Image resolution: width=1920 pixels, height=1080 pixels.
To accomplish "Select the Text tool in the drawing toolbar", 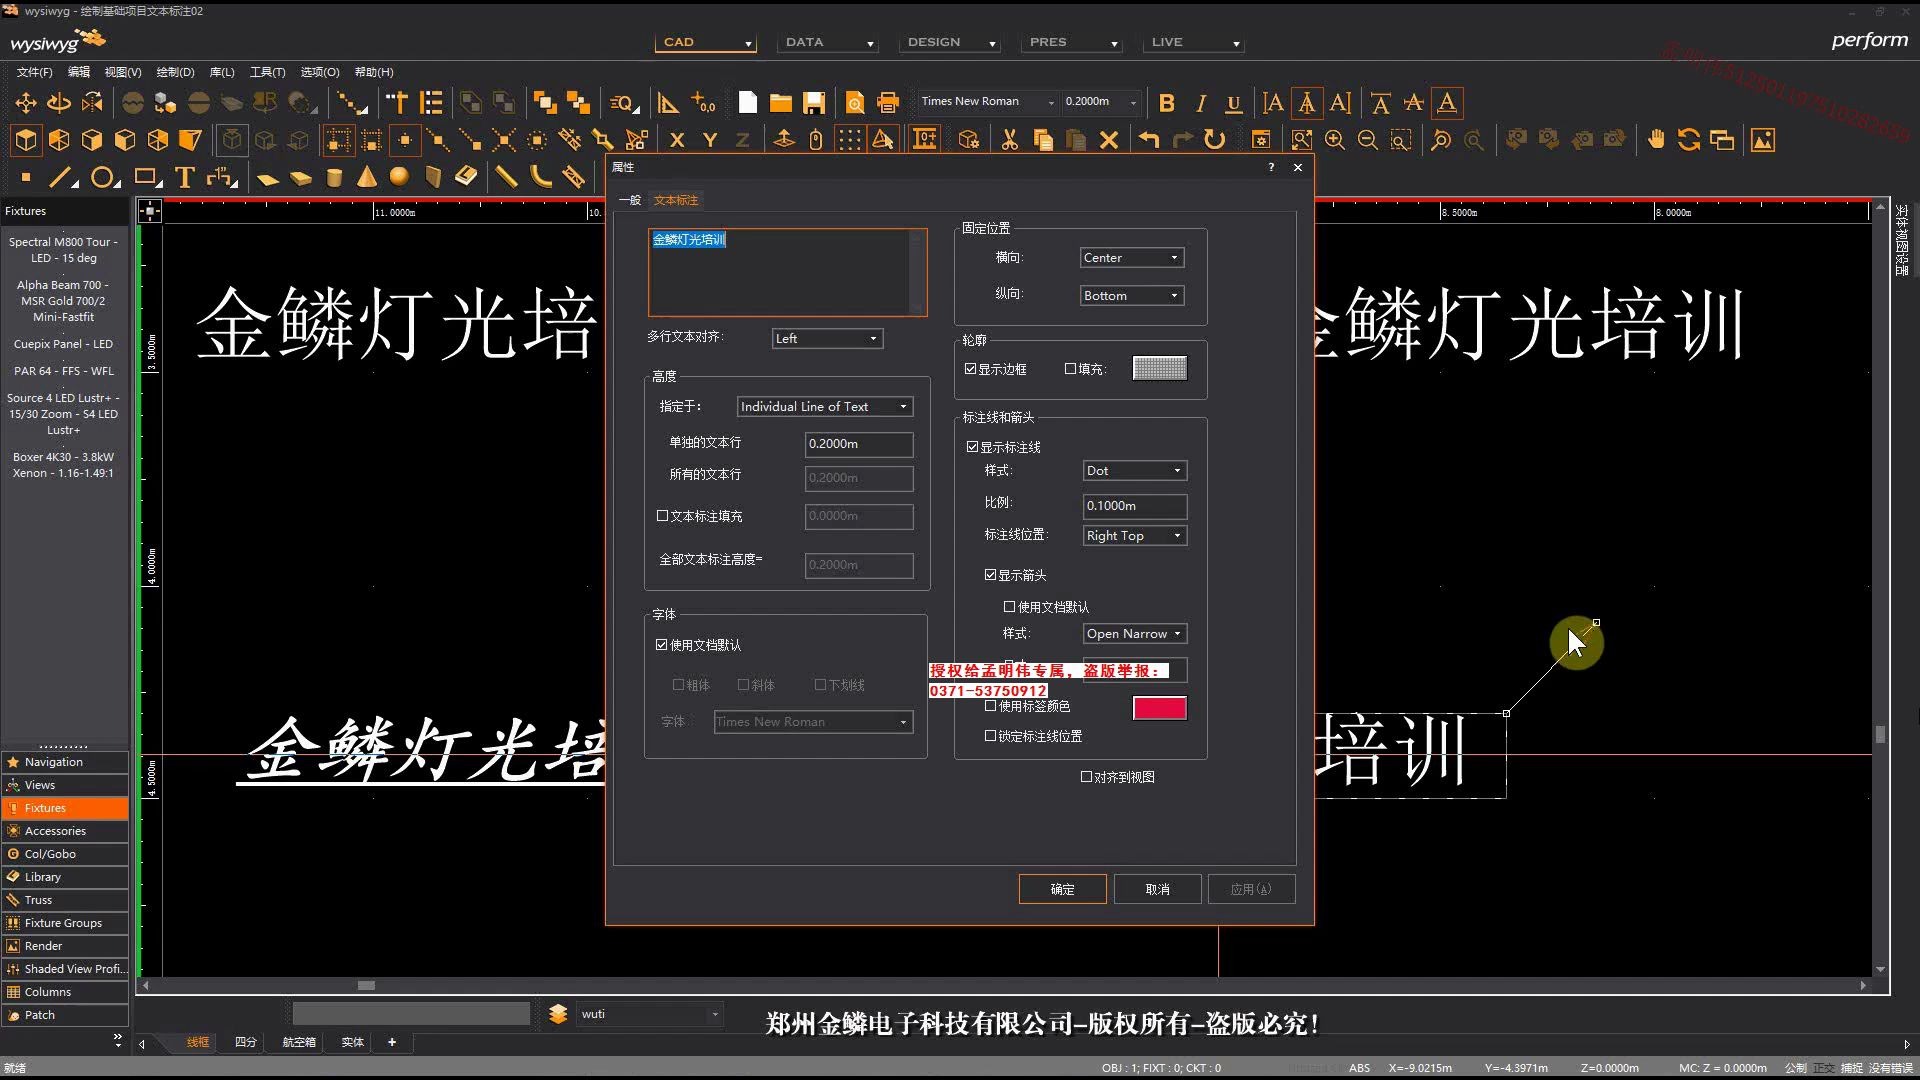I will (x=184, y=177).
